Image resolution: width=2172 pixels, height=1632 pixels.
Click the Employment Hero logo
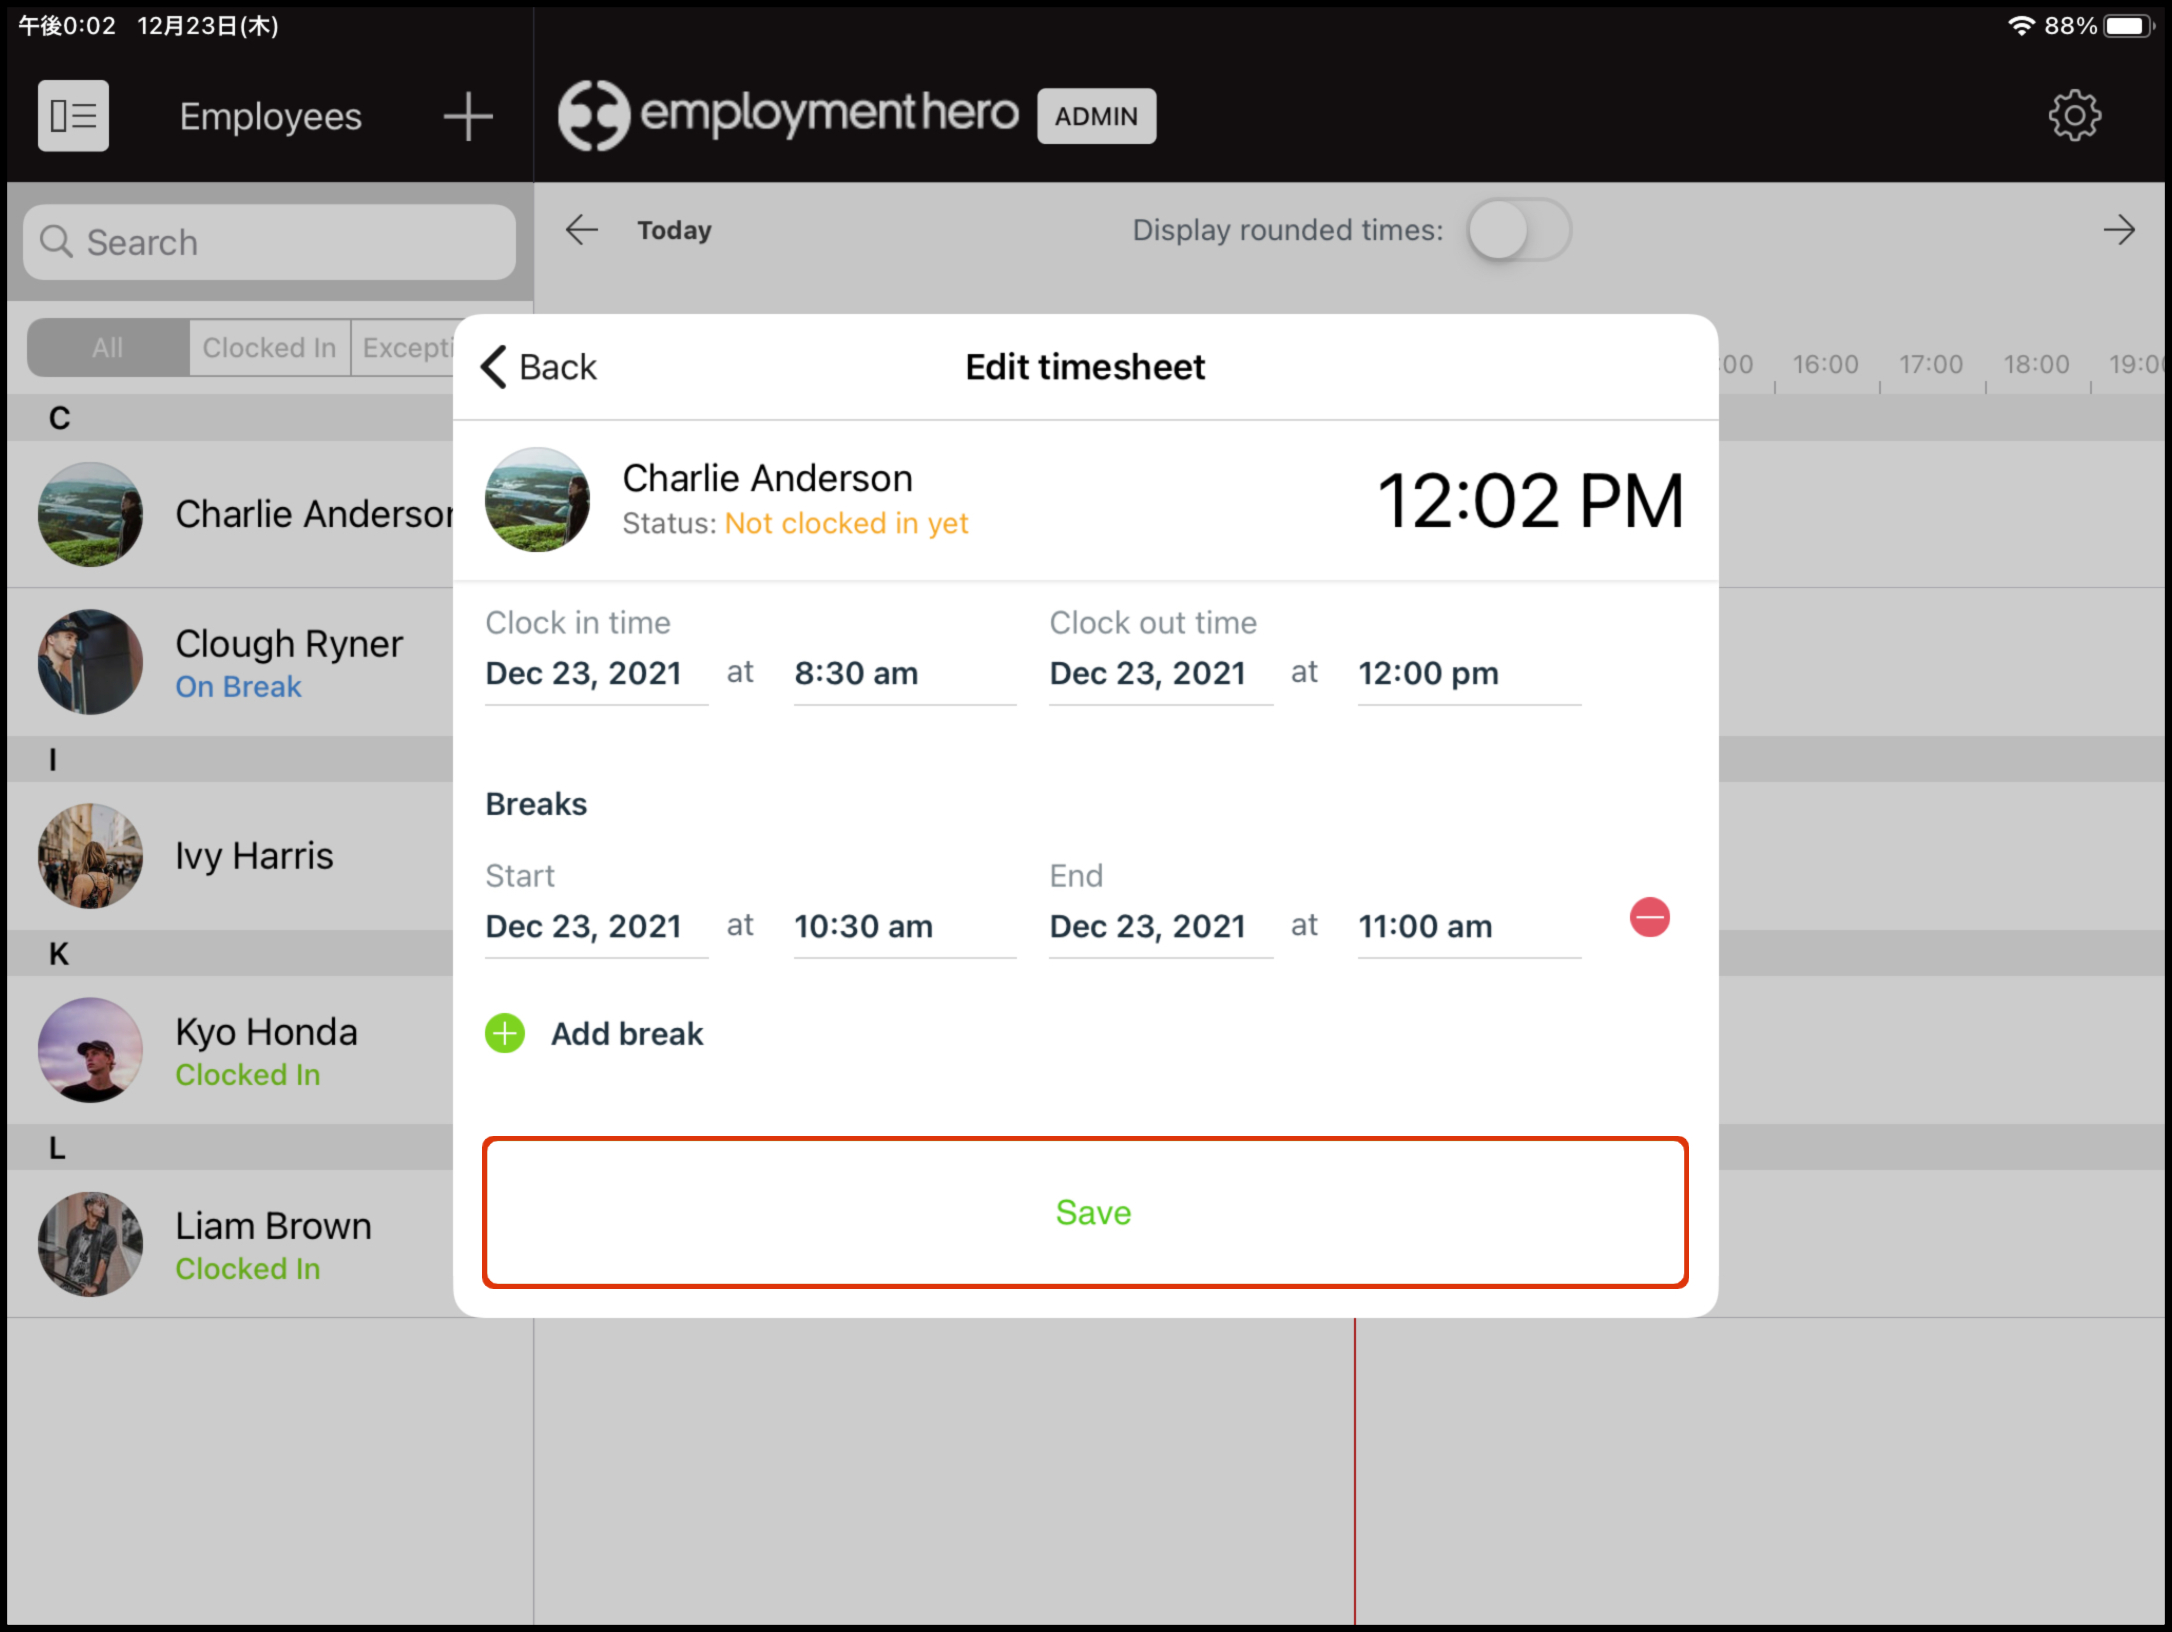(788, 115)
